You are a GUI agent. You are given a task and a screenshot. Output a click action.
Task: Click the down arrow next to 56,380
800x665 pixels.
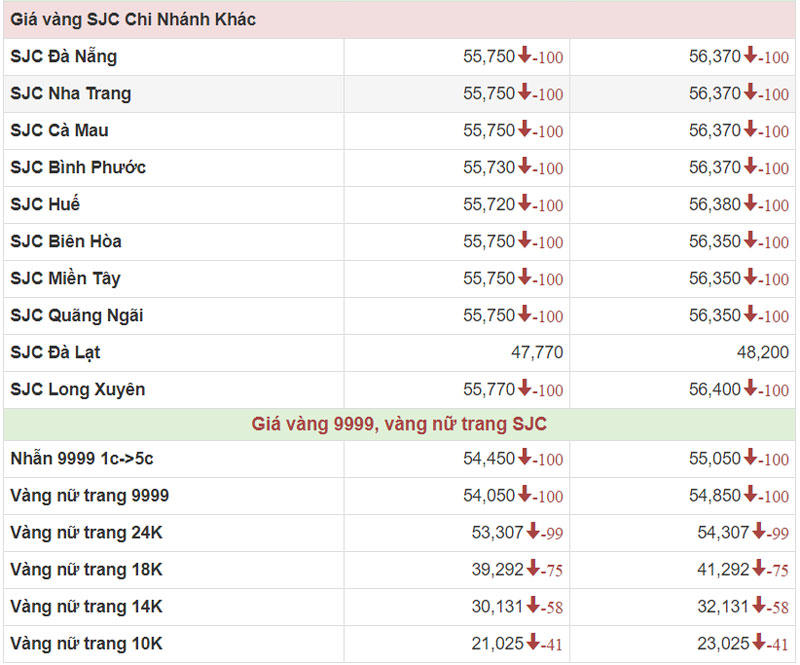750,204
